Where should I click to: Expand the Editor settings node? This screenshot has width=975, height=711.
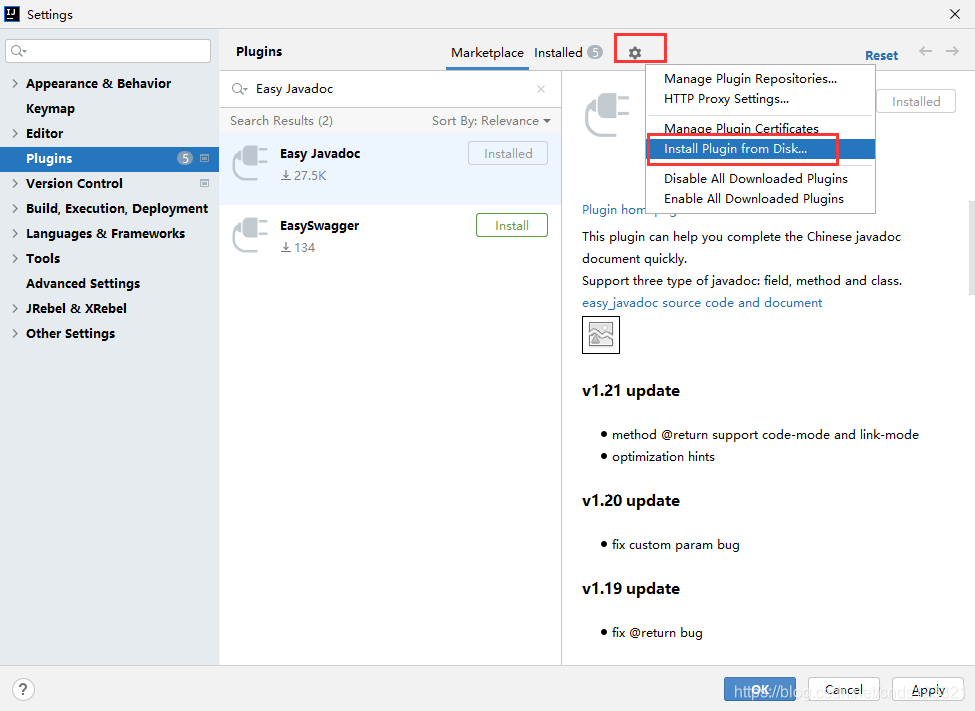[15, 133]
